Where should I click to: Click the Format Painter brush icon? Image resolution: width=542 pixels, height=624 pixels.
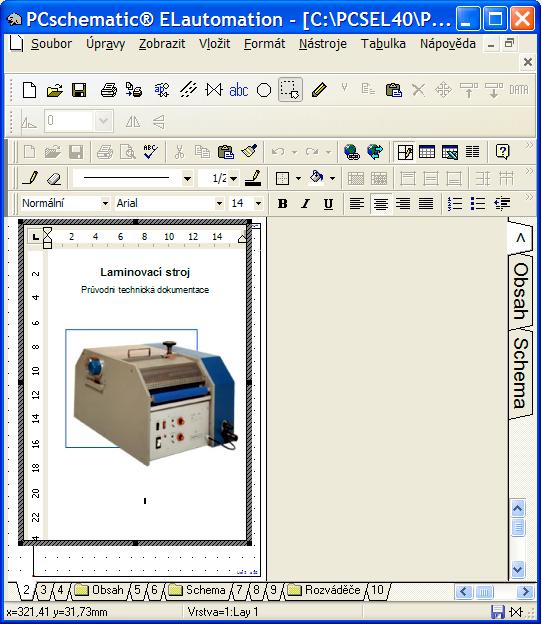pos(250,152)
